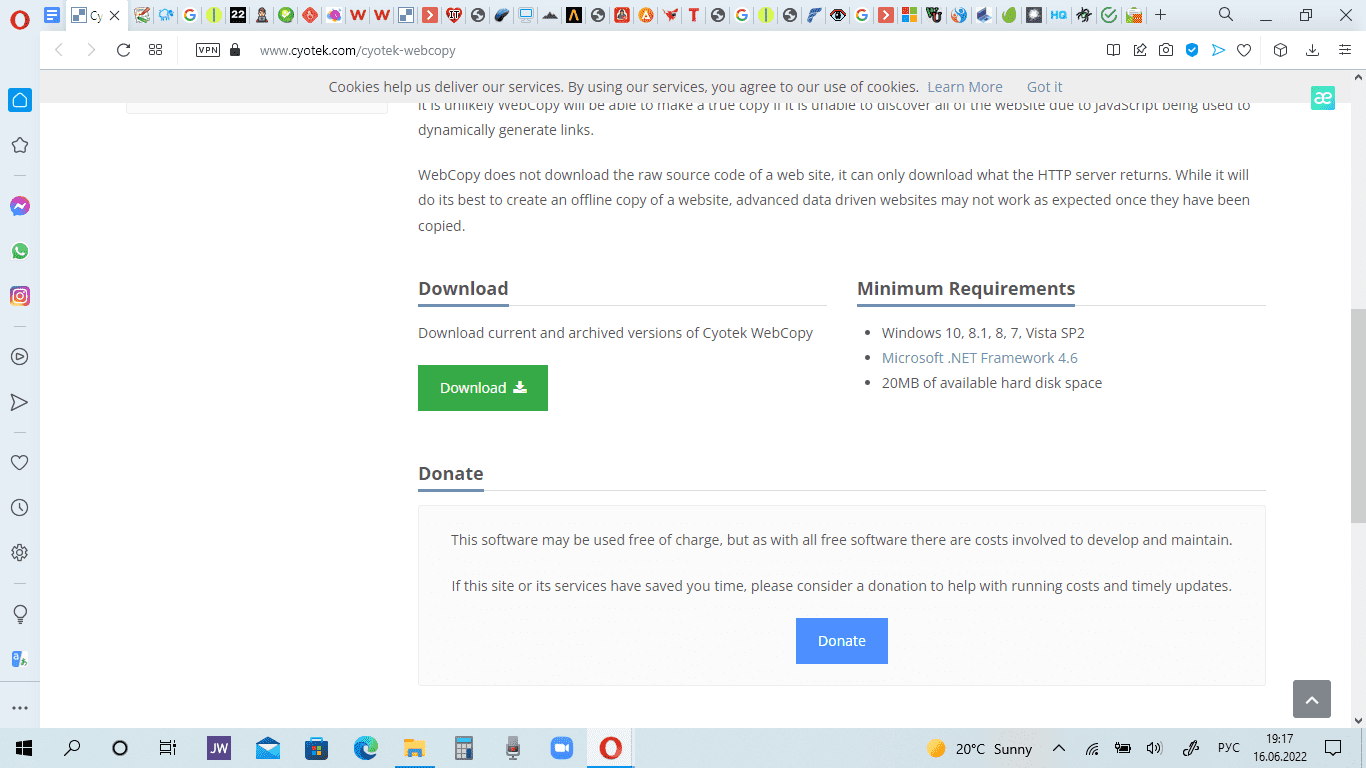
Task: Open Instagram sidebar panel
Action: (x=20, y=296)
